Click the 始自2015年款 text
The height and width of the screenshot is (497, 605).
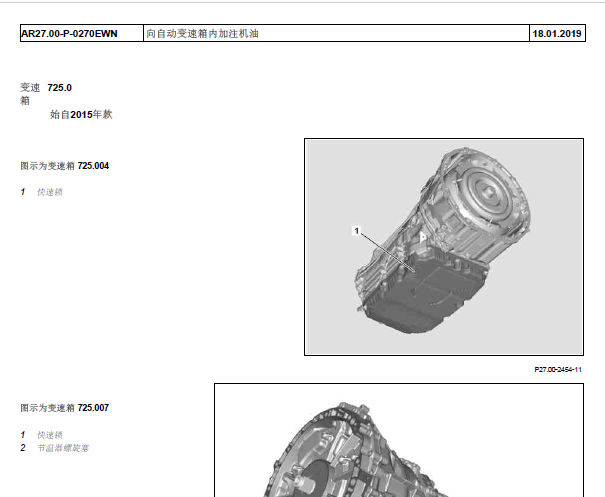click(x=81, y=115)
